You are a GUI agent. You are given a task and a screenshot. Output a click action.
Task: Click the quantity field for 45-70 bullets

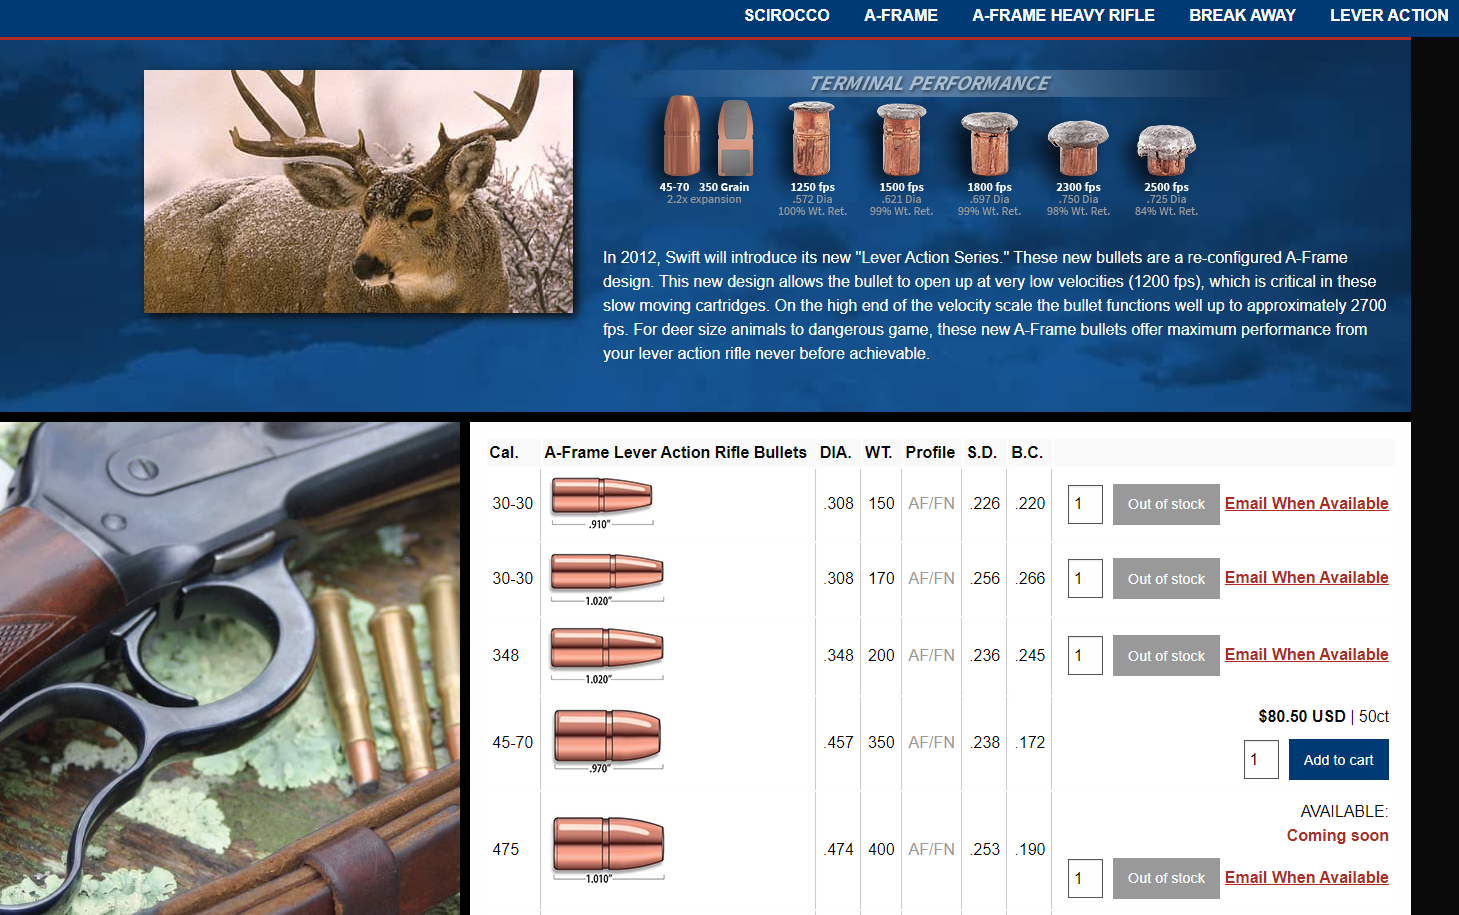[1261, 760]
